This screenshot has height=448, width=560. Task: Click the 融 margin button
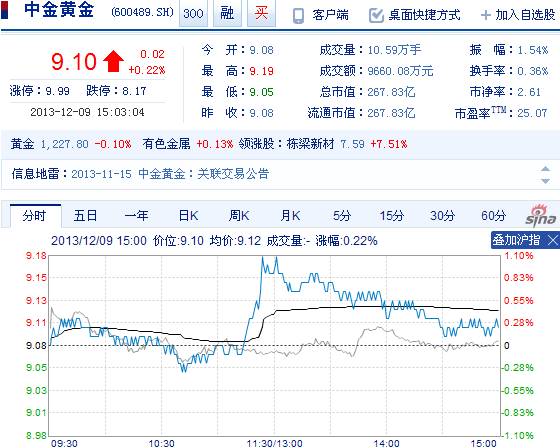[227, 13]
